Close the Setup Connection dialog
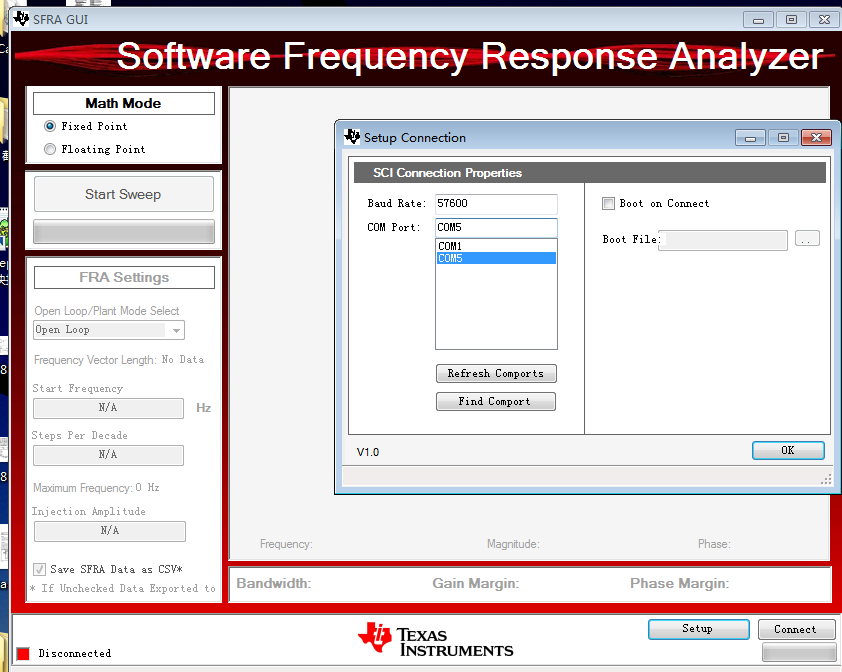 816,138
